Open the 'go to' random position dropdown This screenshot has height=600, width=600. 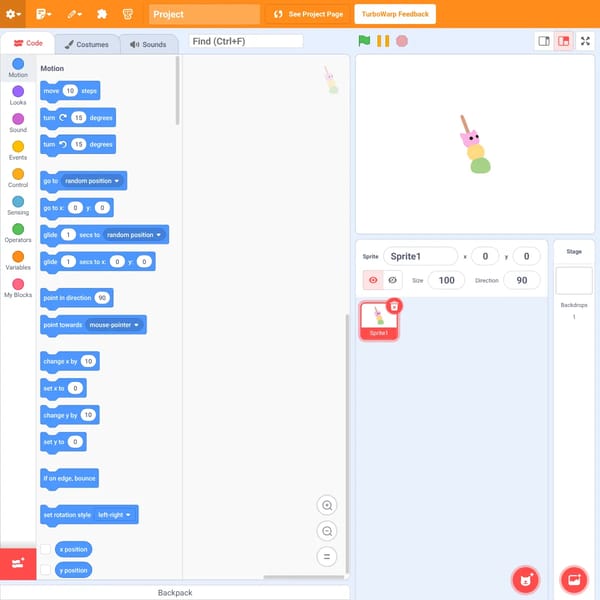(92, 181)
